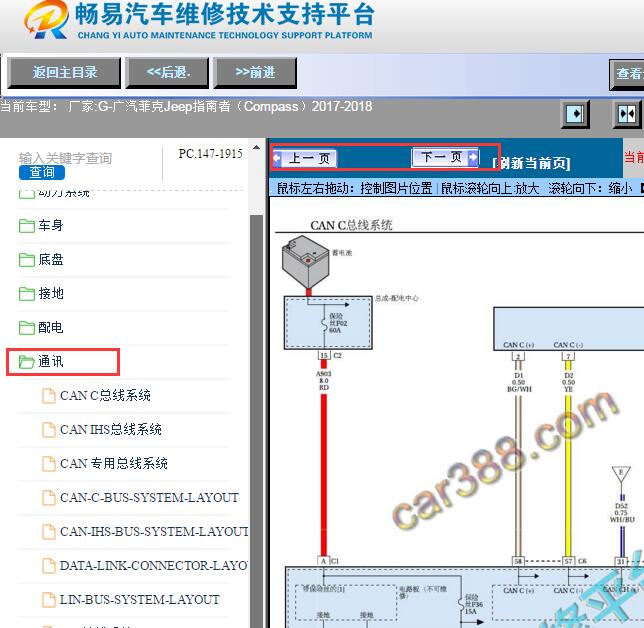
Task: Click the 下一页 next page button
Action: (445, 157)
